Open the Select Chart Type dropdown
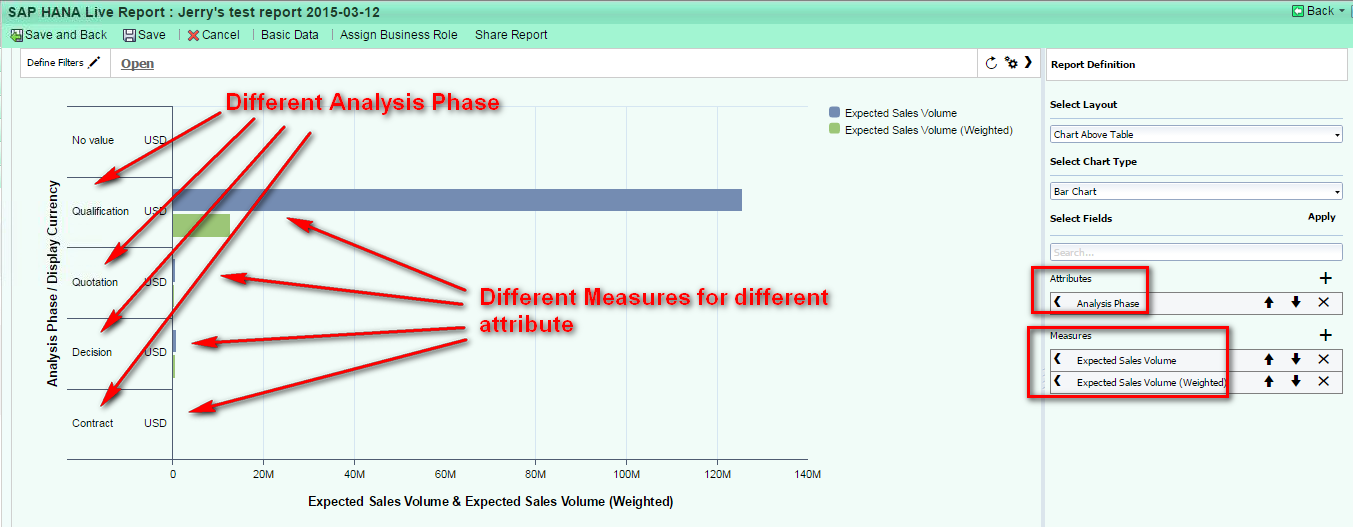 [x=1196, y=191]
